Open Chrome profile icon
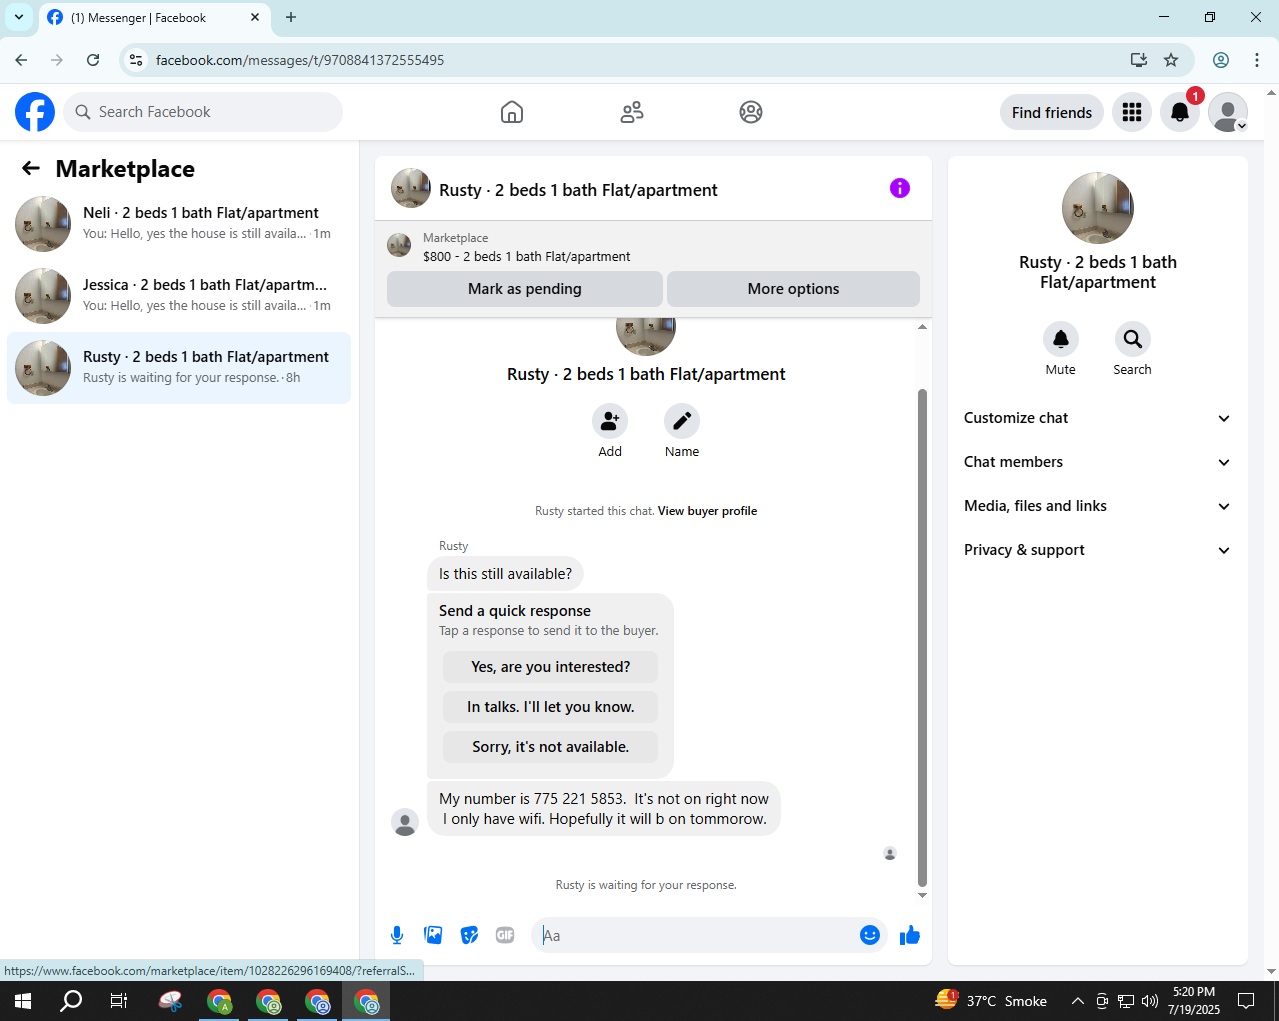Screen dimensions: 1279x1021 point(1221,60)
